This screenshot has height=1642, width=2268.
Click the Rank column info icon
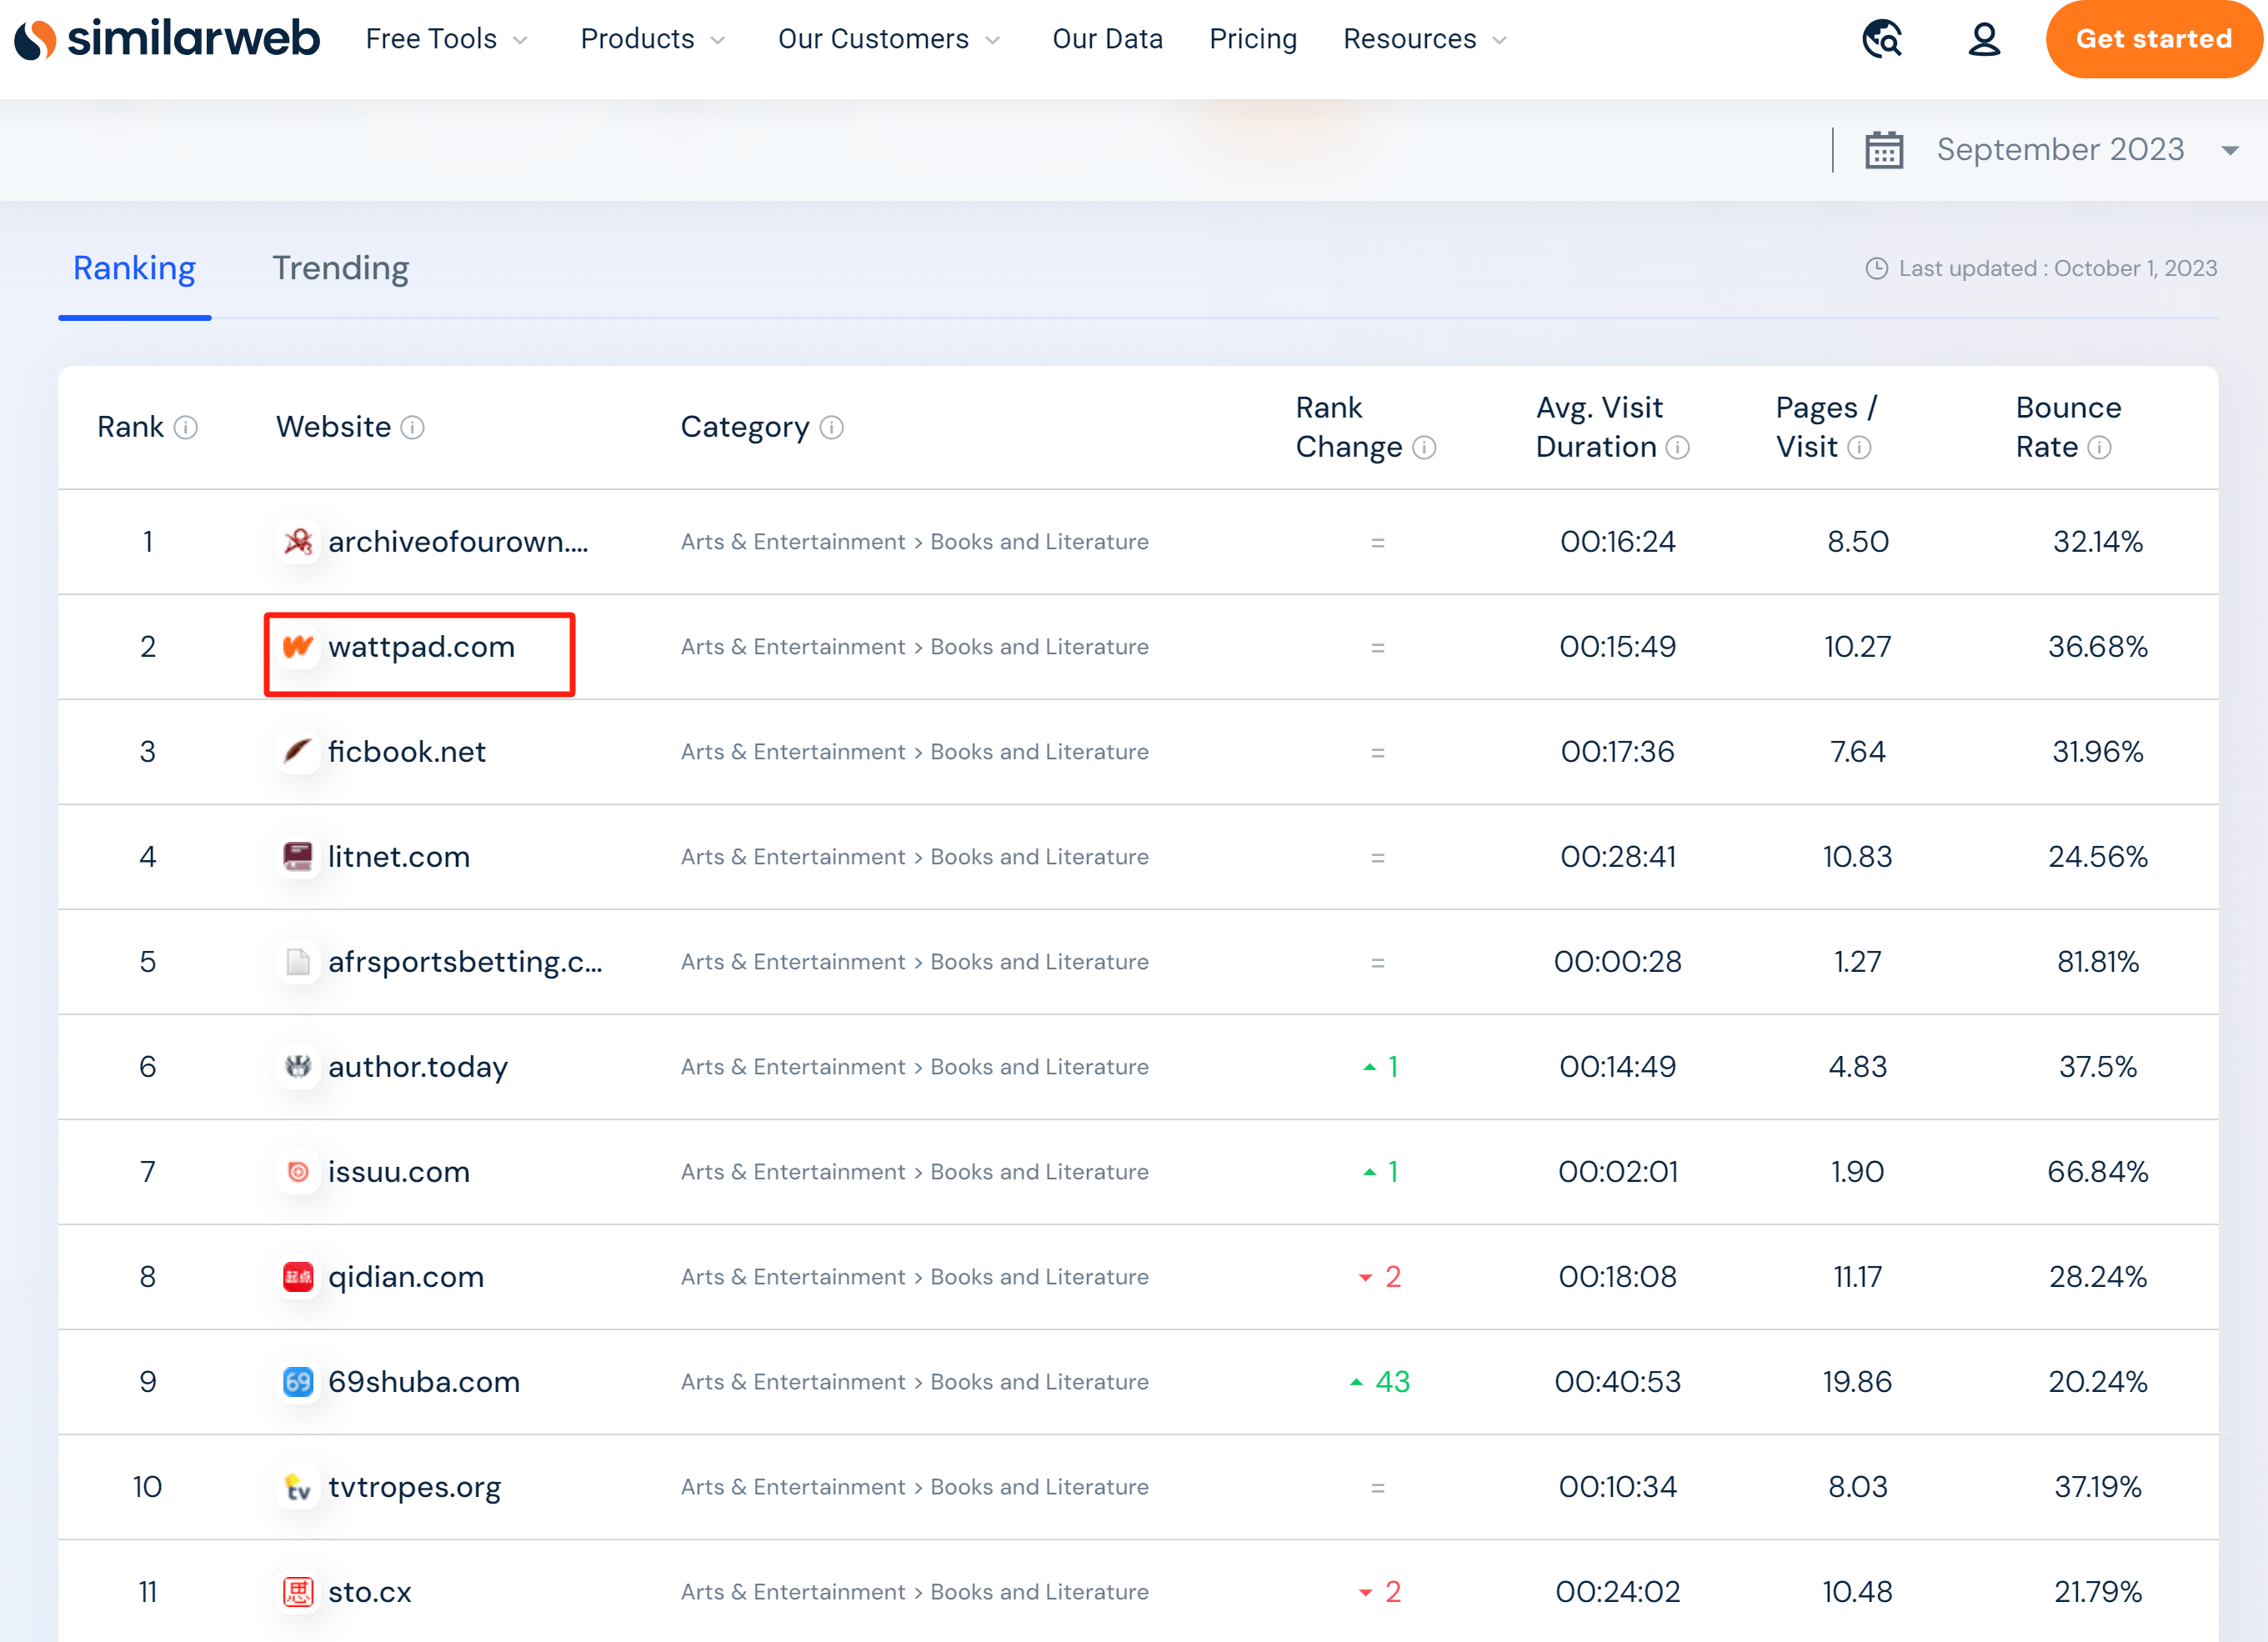[186, 428]
